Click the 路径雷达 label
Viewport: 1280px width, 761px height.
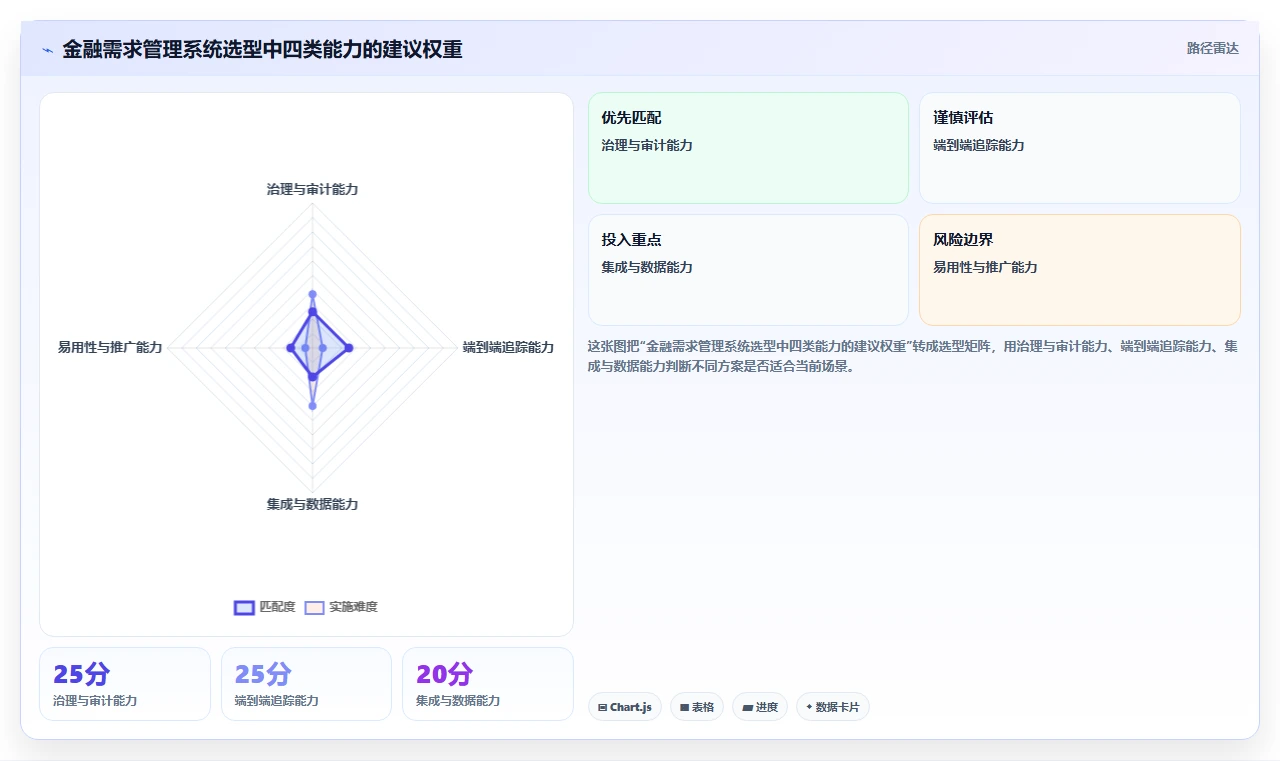1213,48
